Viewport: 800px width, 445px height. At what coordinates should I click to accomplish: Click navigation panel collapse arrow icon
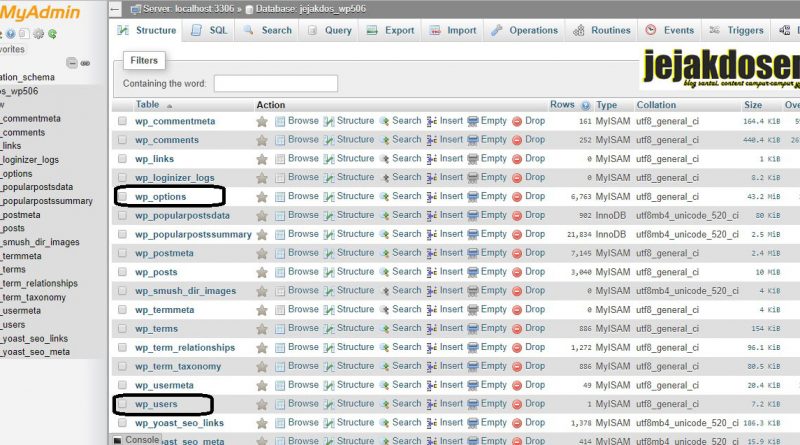(115, 9)
